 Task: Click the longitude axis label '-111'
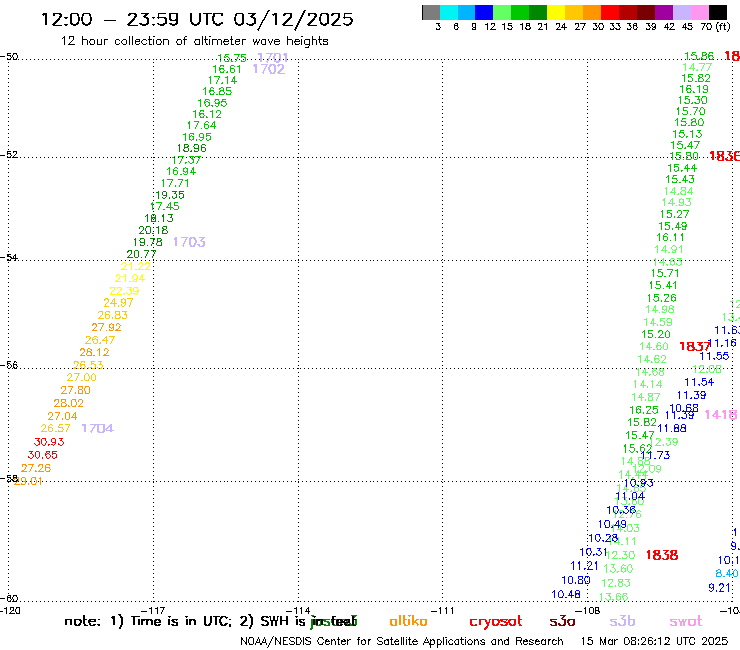tap(443, 611)
